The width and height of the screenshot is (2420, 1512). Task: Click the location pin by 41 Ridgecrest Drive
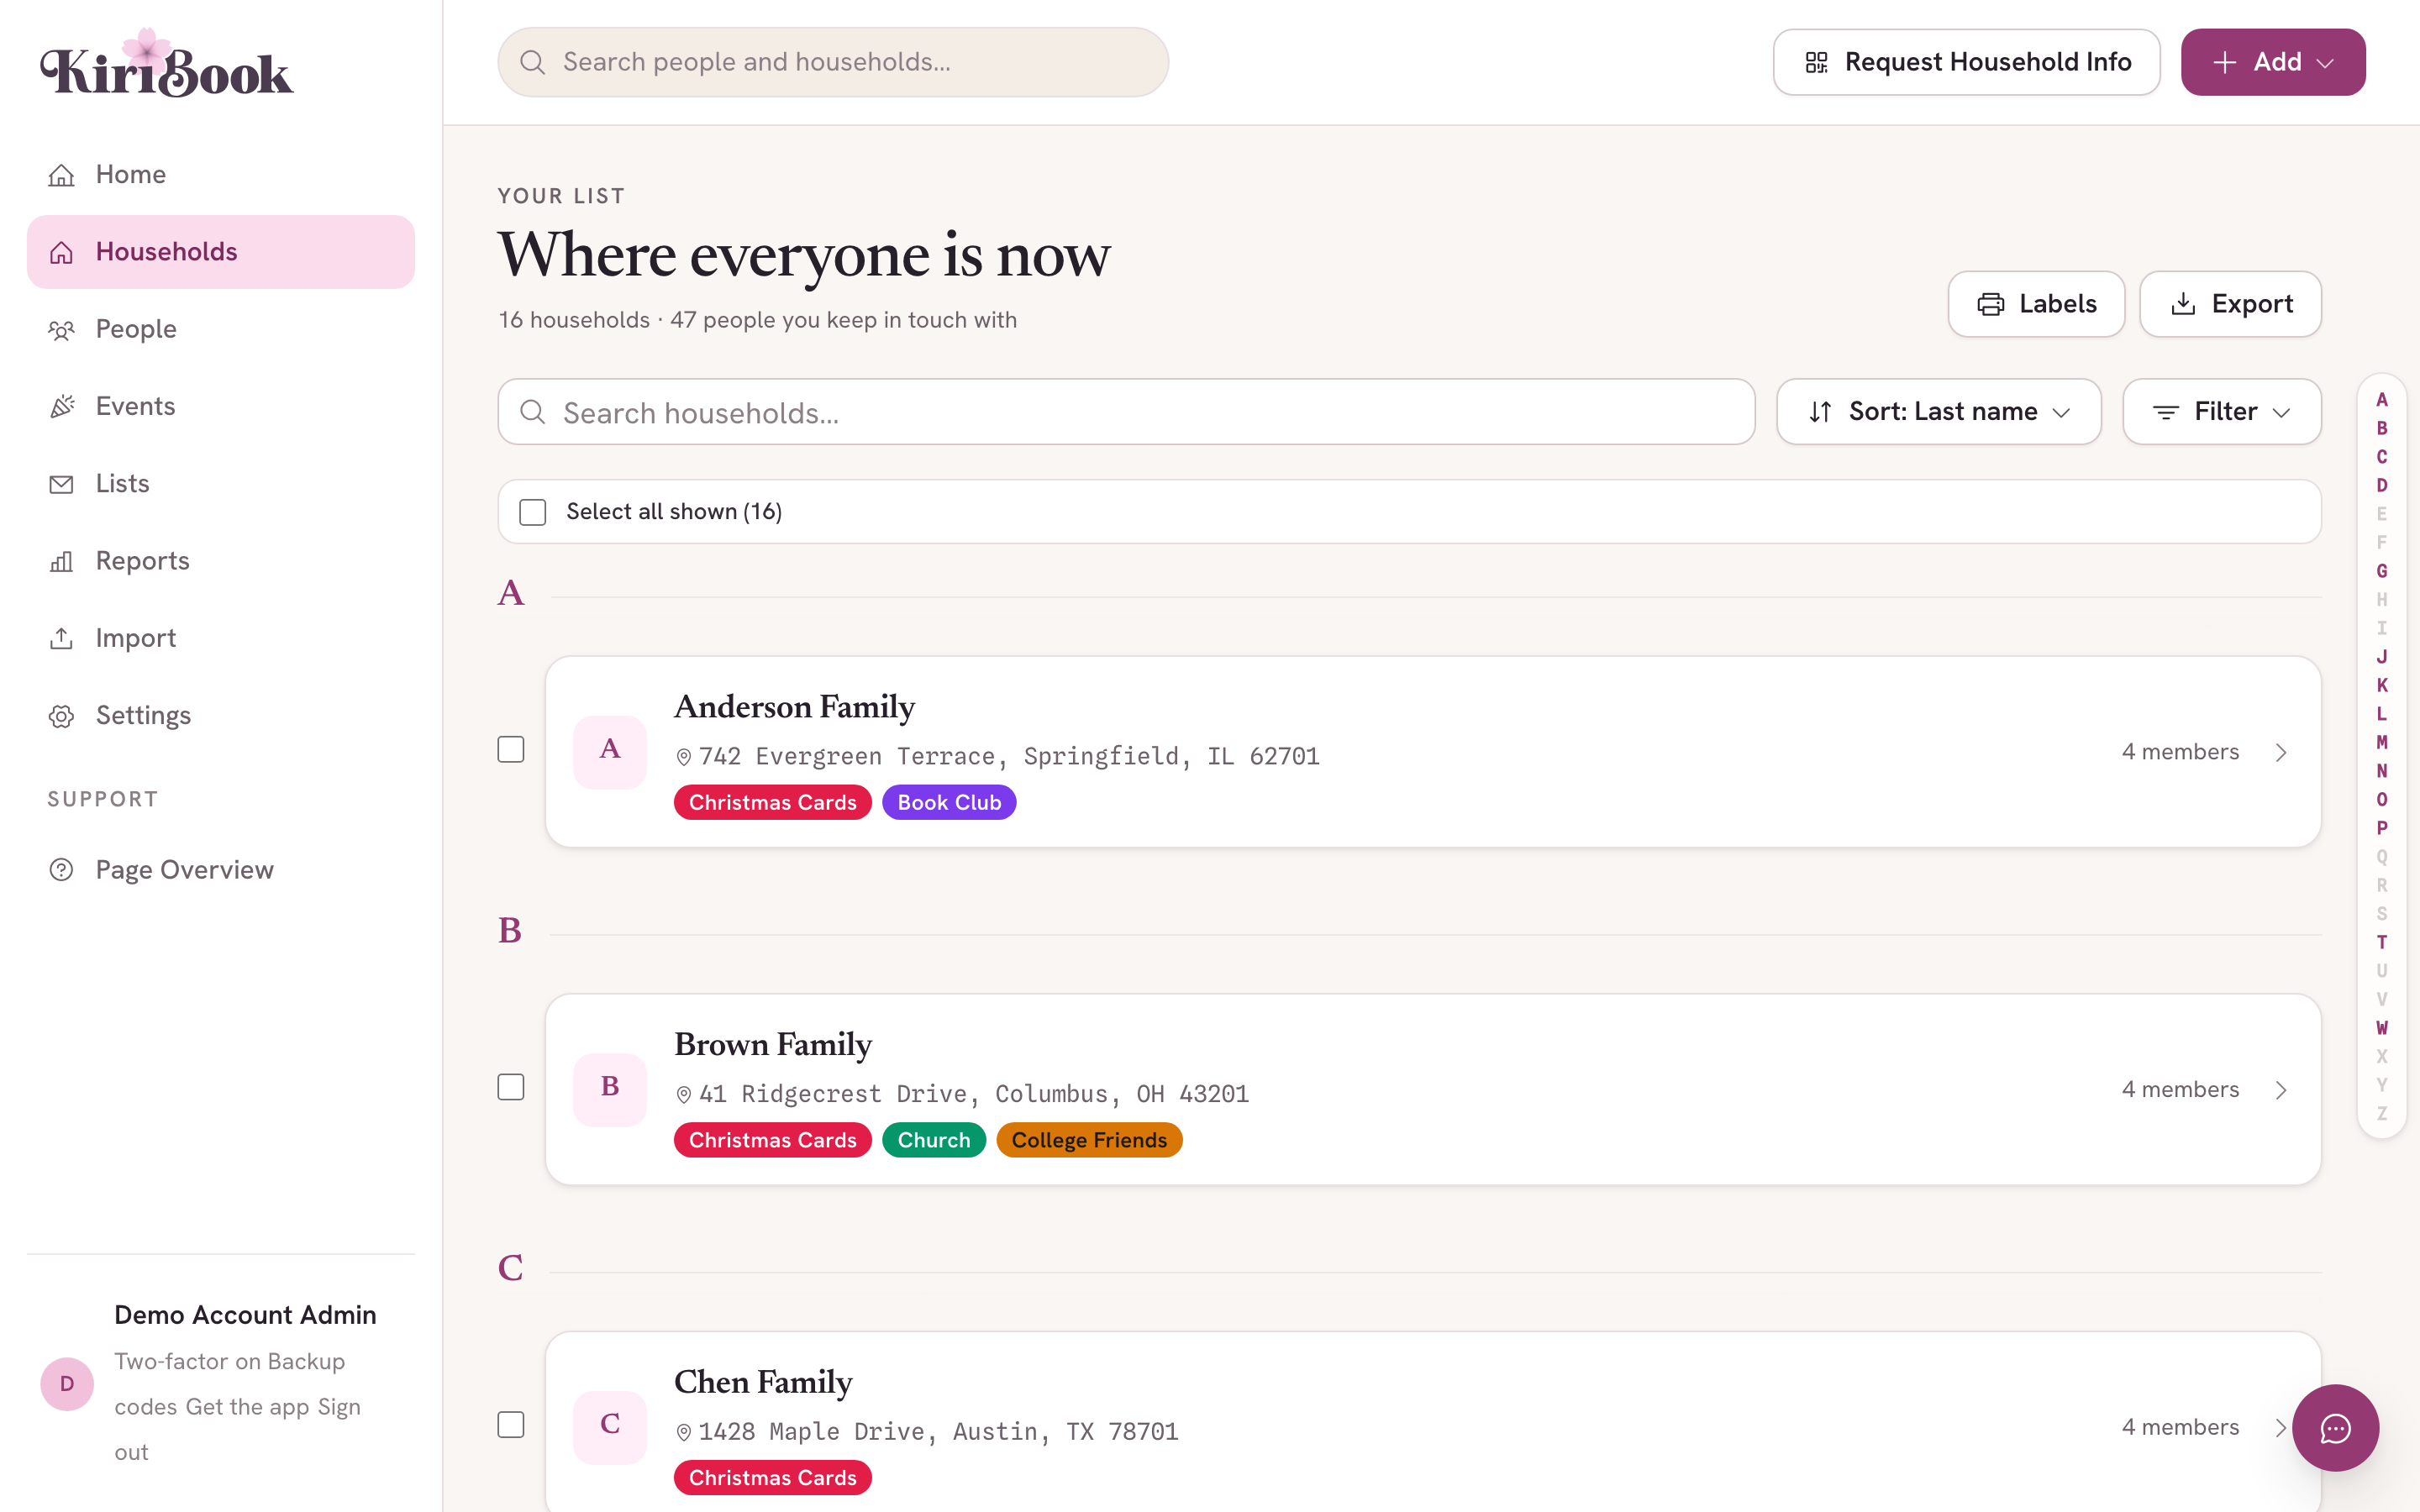[684, 1095]
